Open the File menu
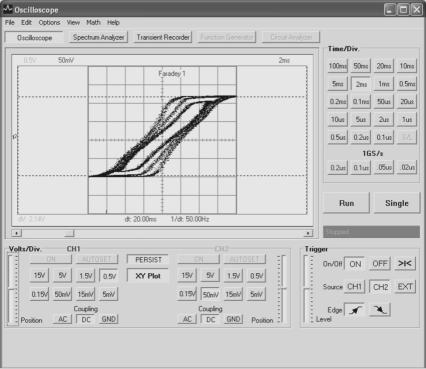 [10, 22]
